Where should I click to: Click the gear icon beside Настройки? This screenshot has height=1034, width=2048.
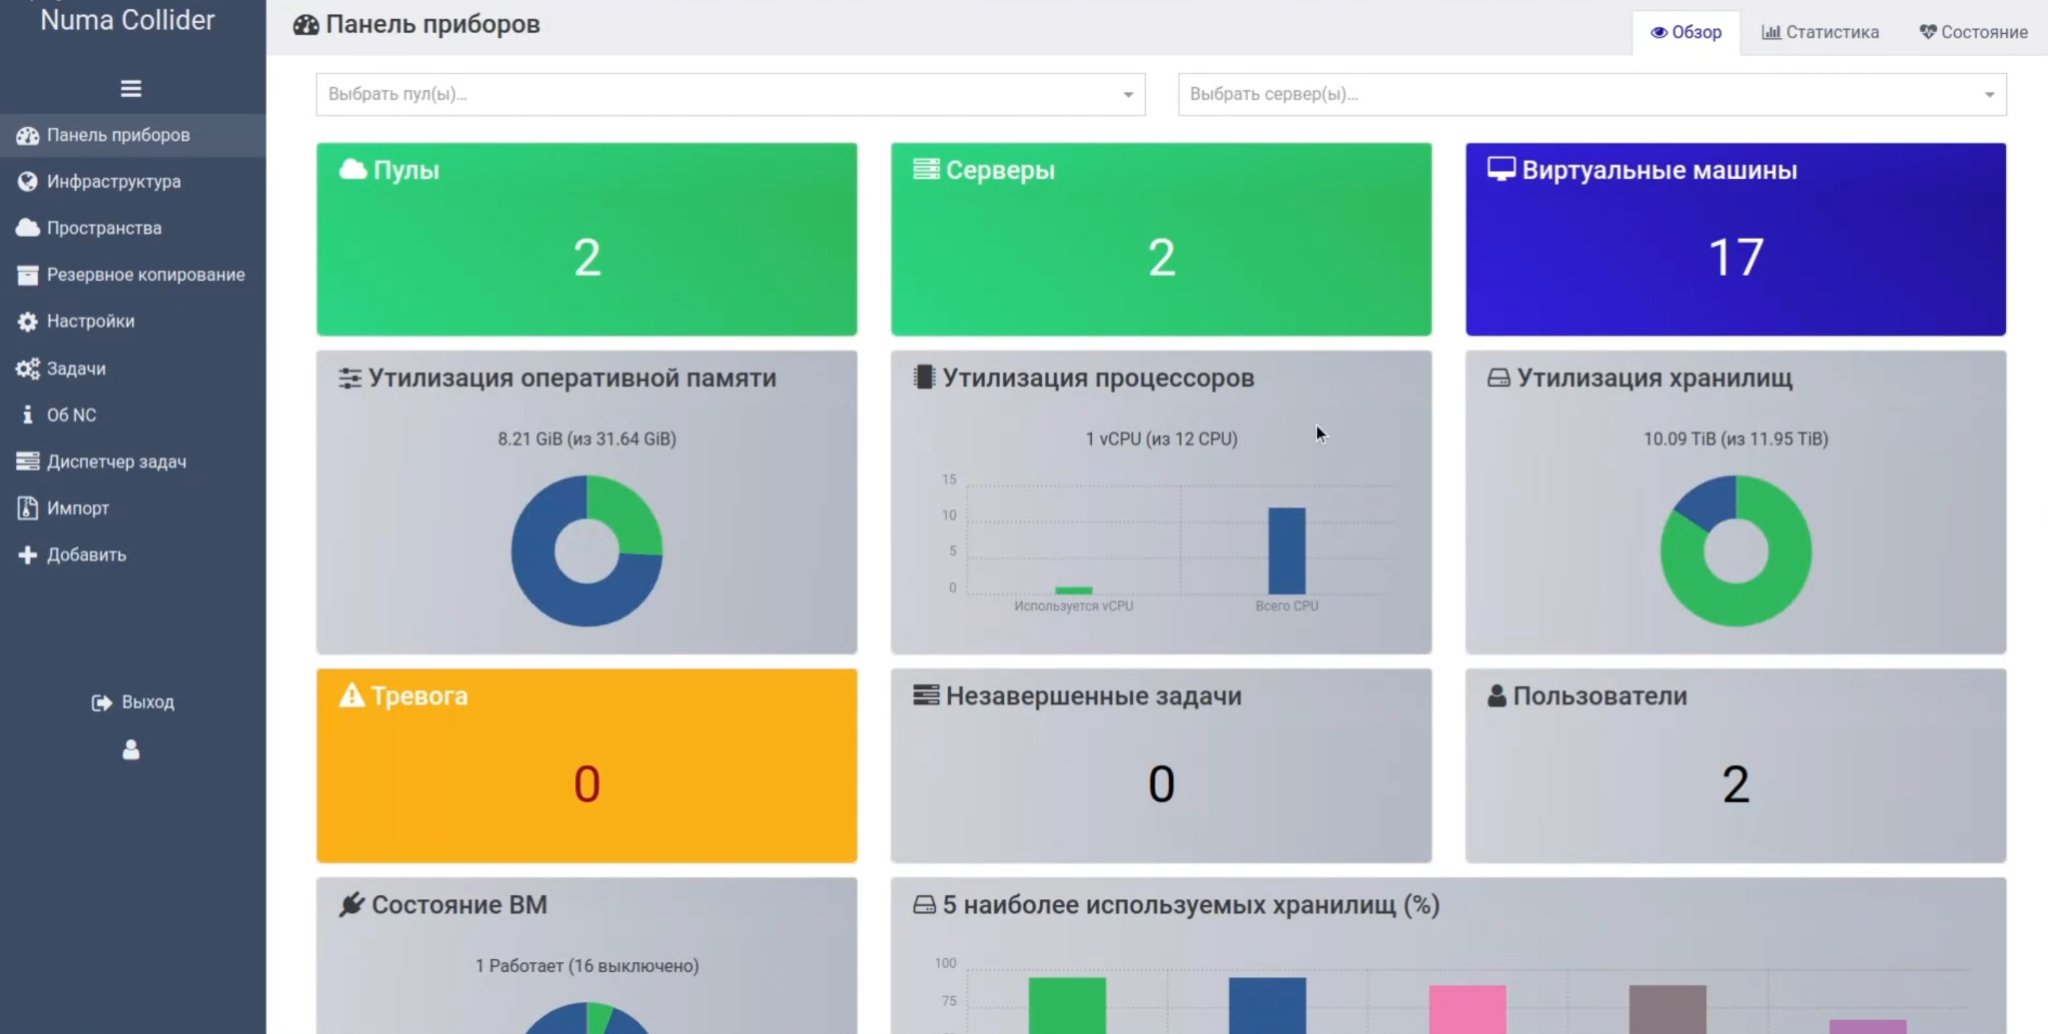[27, 321]
